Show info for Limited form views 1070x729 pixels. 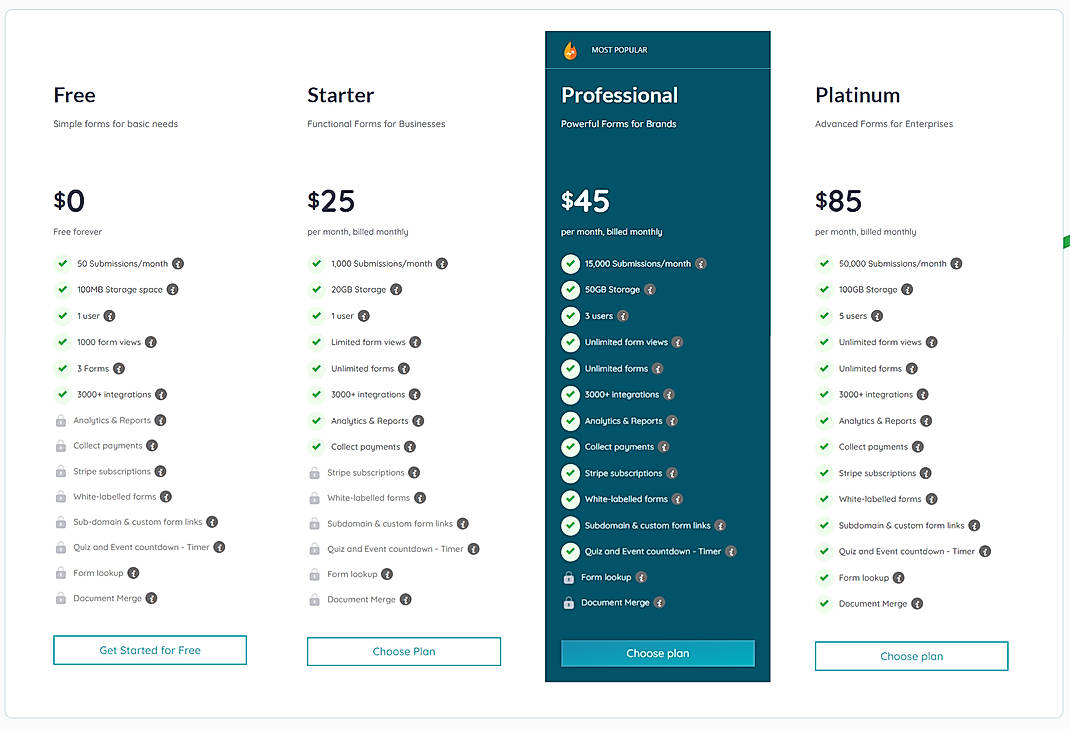click(x=415, y=342)
